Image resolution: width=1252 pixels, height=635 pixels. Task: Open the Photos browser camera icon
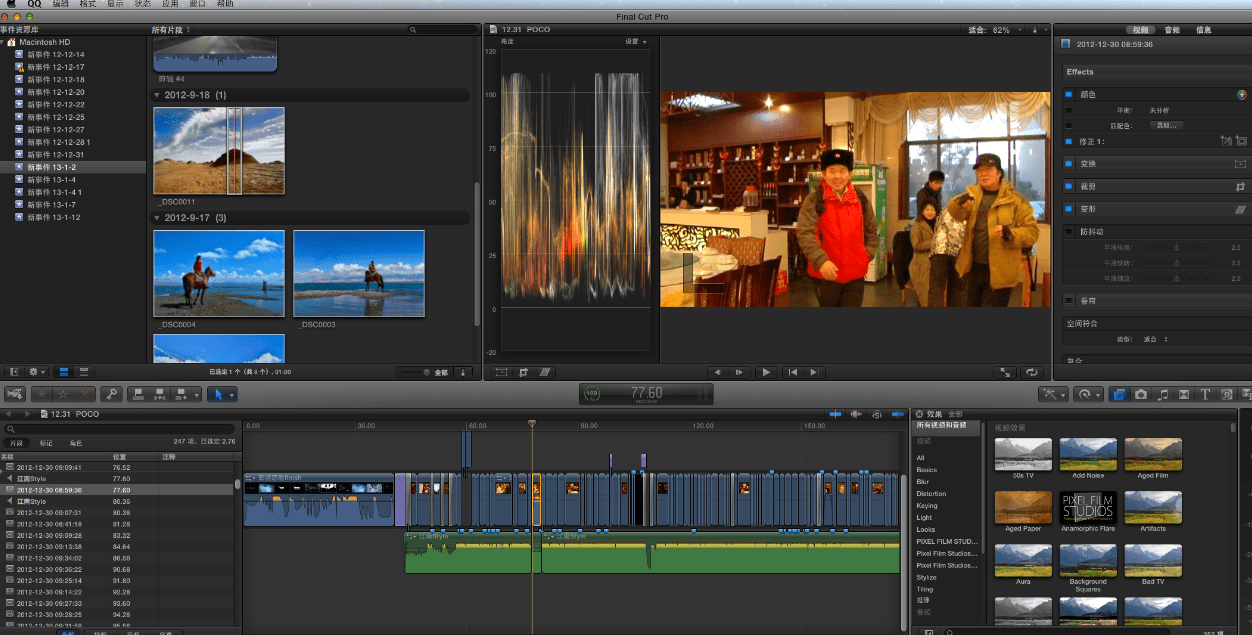coord(1141,395)
